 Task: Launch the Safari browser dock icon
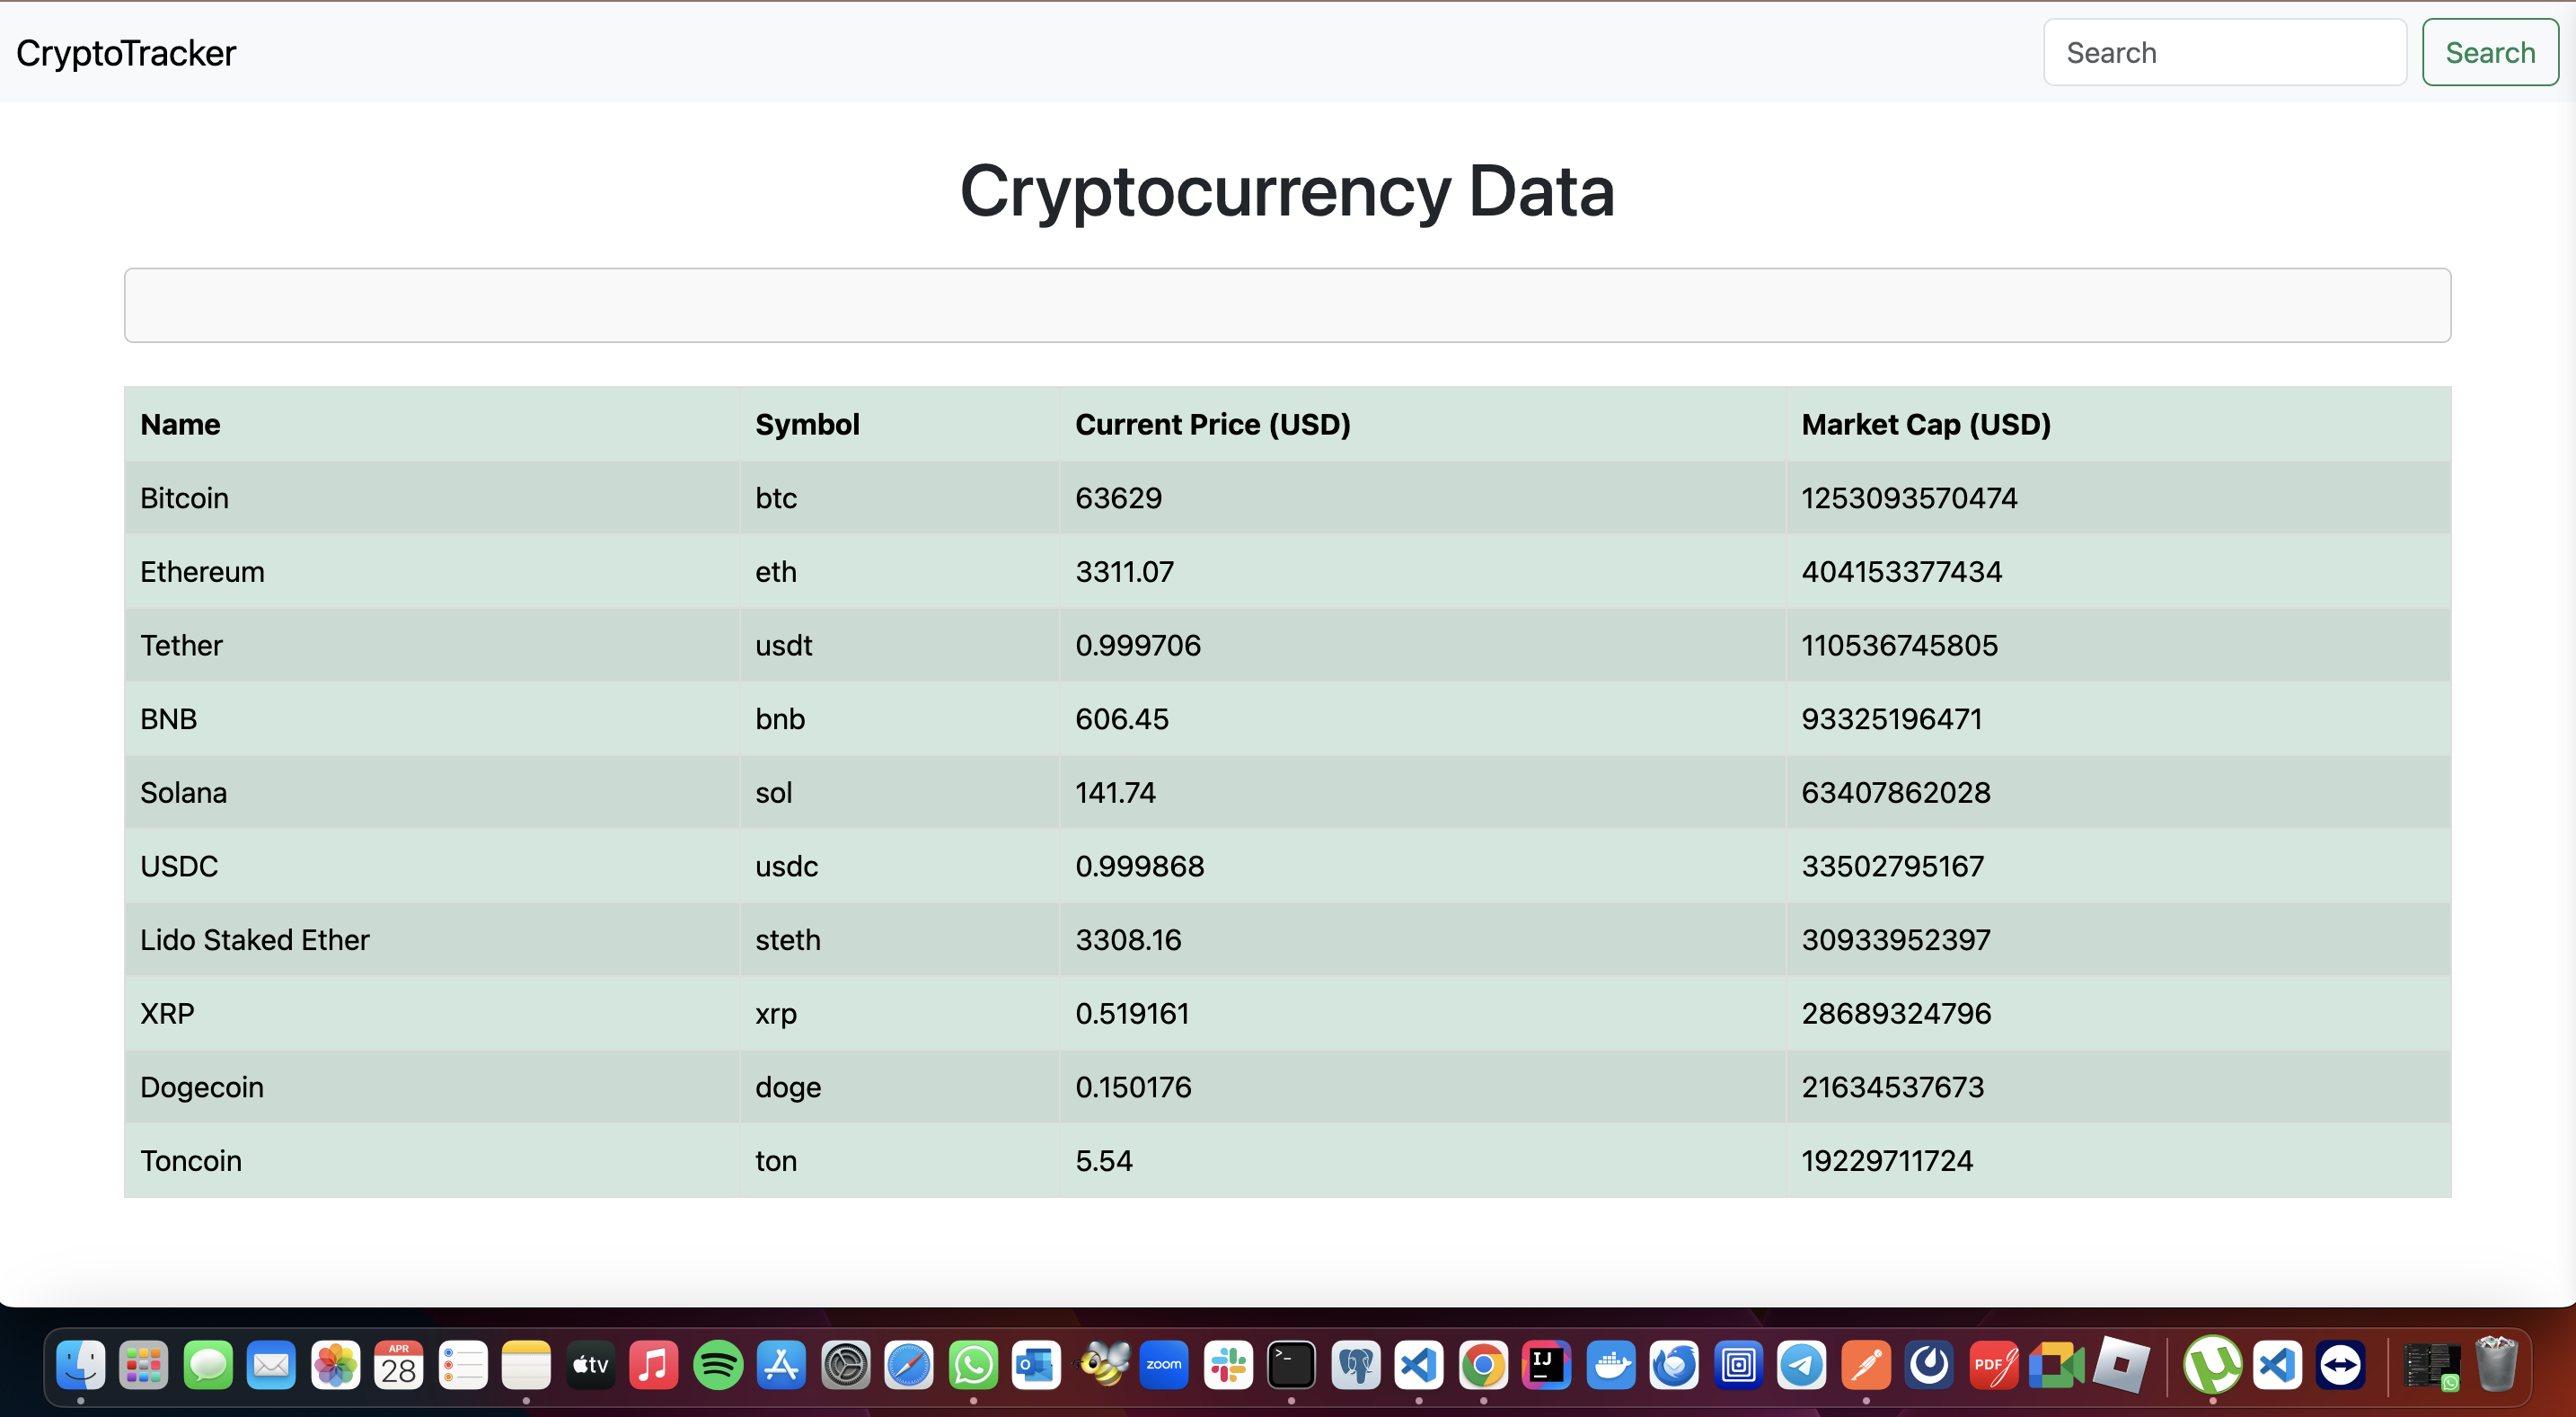click(x=908, y=1365)
